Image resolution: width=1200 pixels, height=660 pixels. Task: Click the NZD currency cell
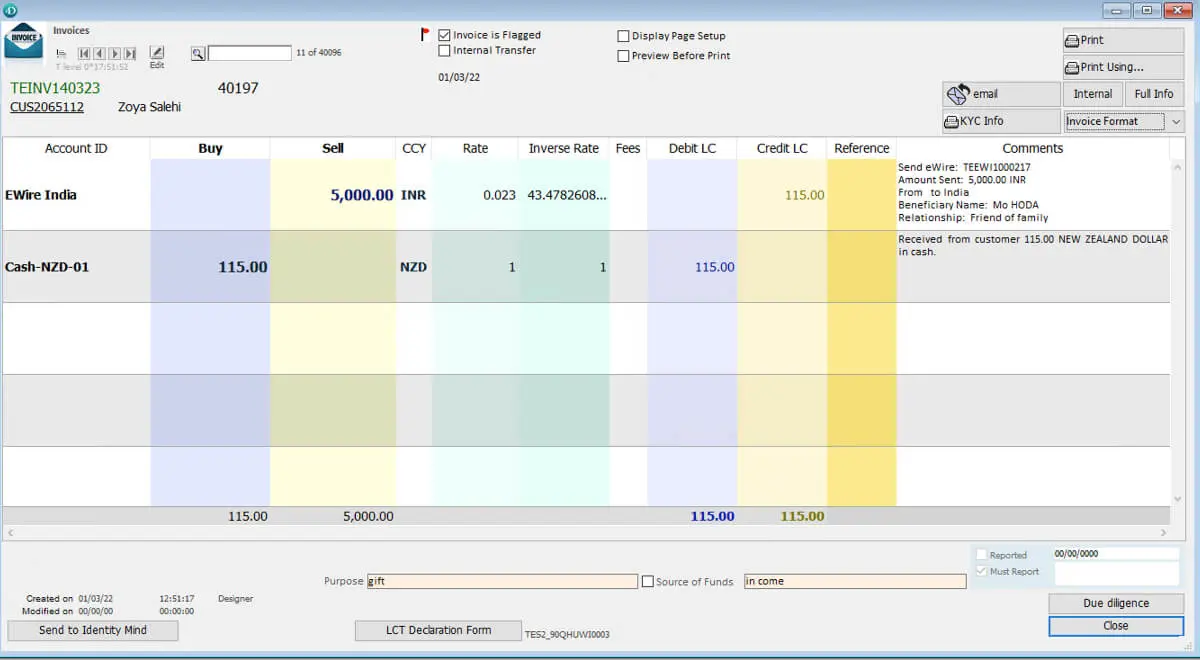coord(413,267)
